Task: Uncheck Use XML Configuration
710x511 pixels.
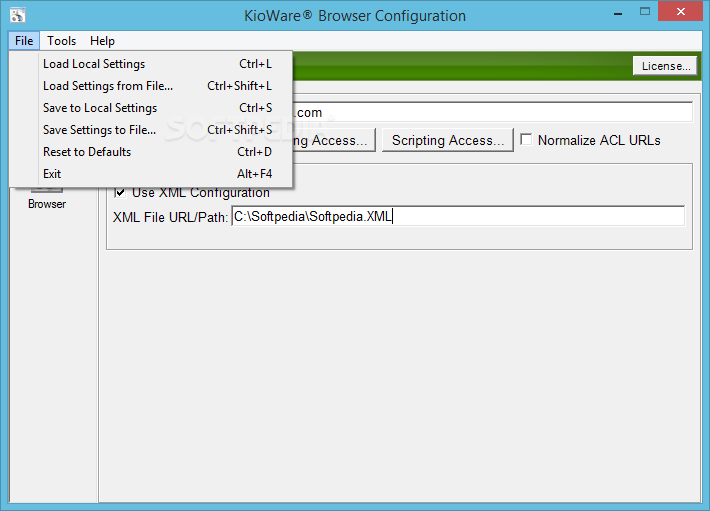Action: [x=120, y=192]
